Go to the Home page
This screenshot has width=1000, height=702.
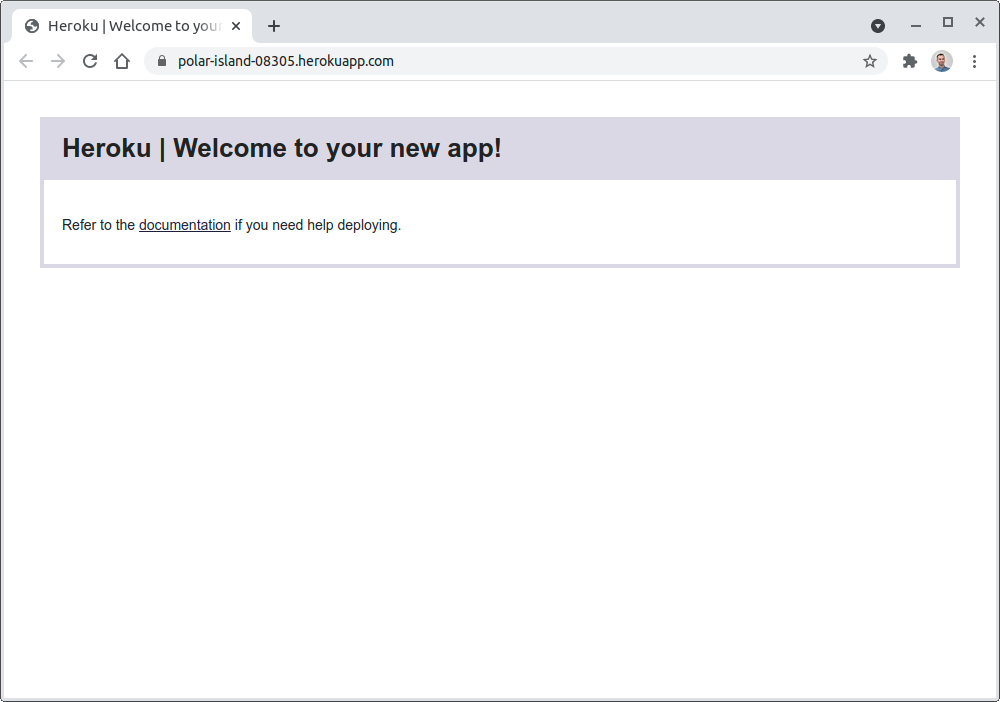point(122,61)
